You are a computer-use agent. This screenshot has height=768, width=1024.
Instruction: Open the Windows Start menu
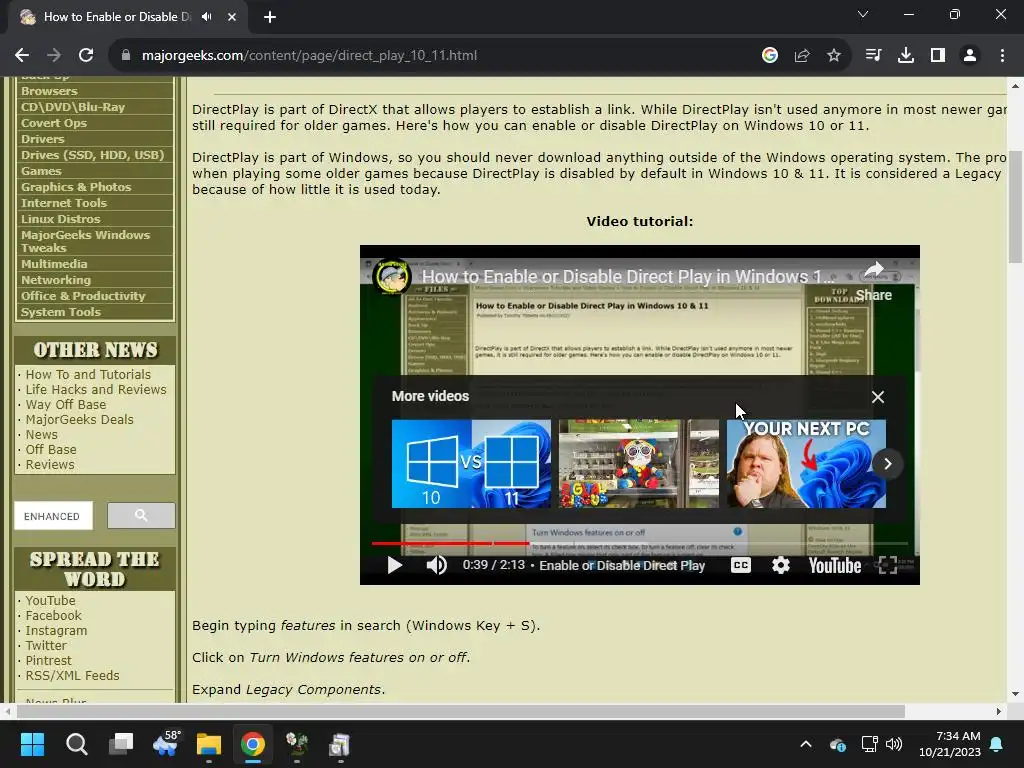[x=32, y=744]
